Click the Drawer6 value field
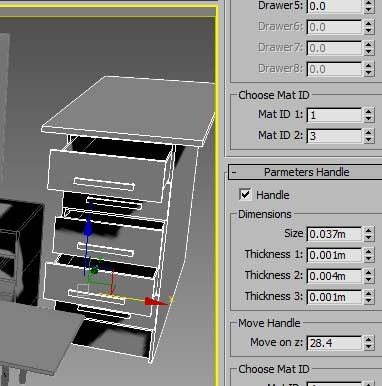The height and width of the screenshot is (386, 382). coord(334,27)
